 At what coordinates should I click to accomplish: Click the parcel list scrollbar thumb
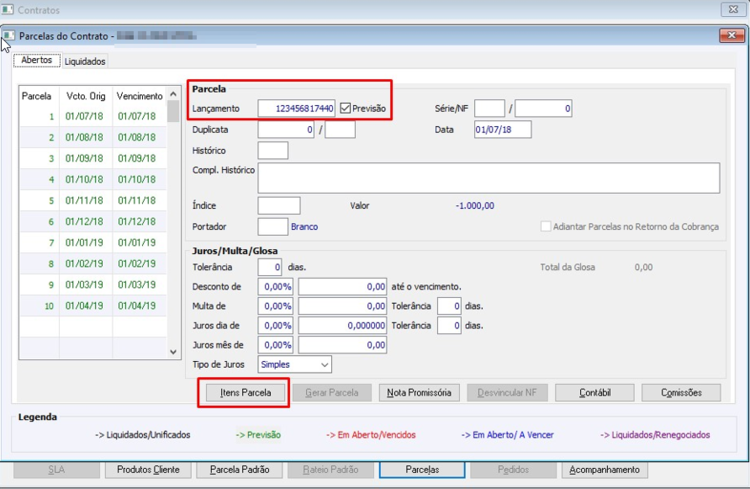pyautogui.click(x=173, y=111)
